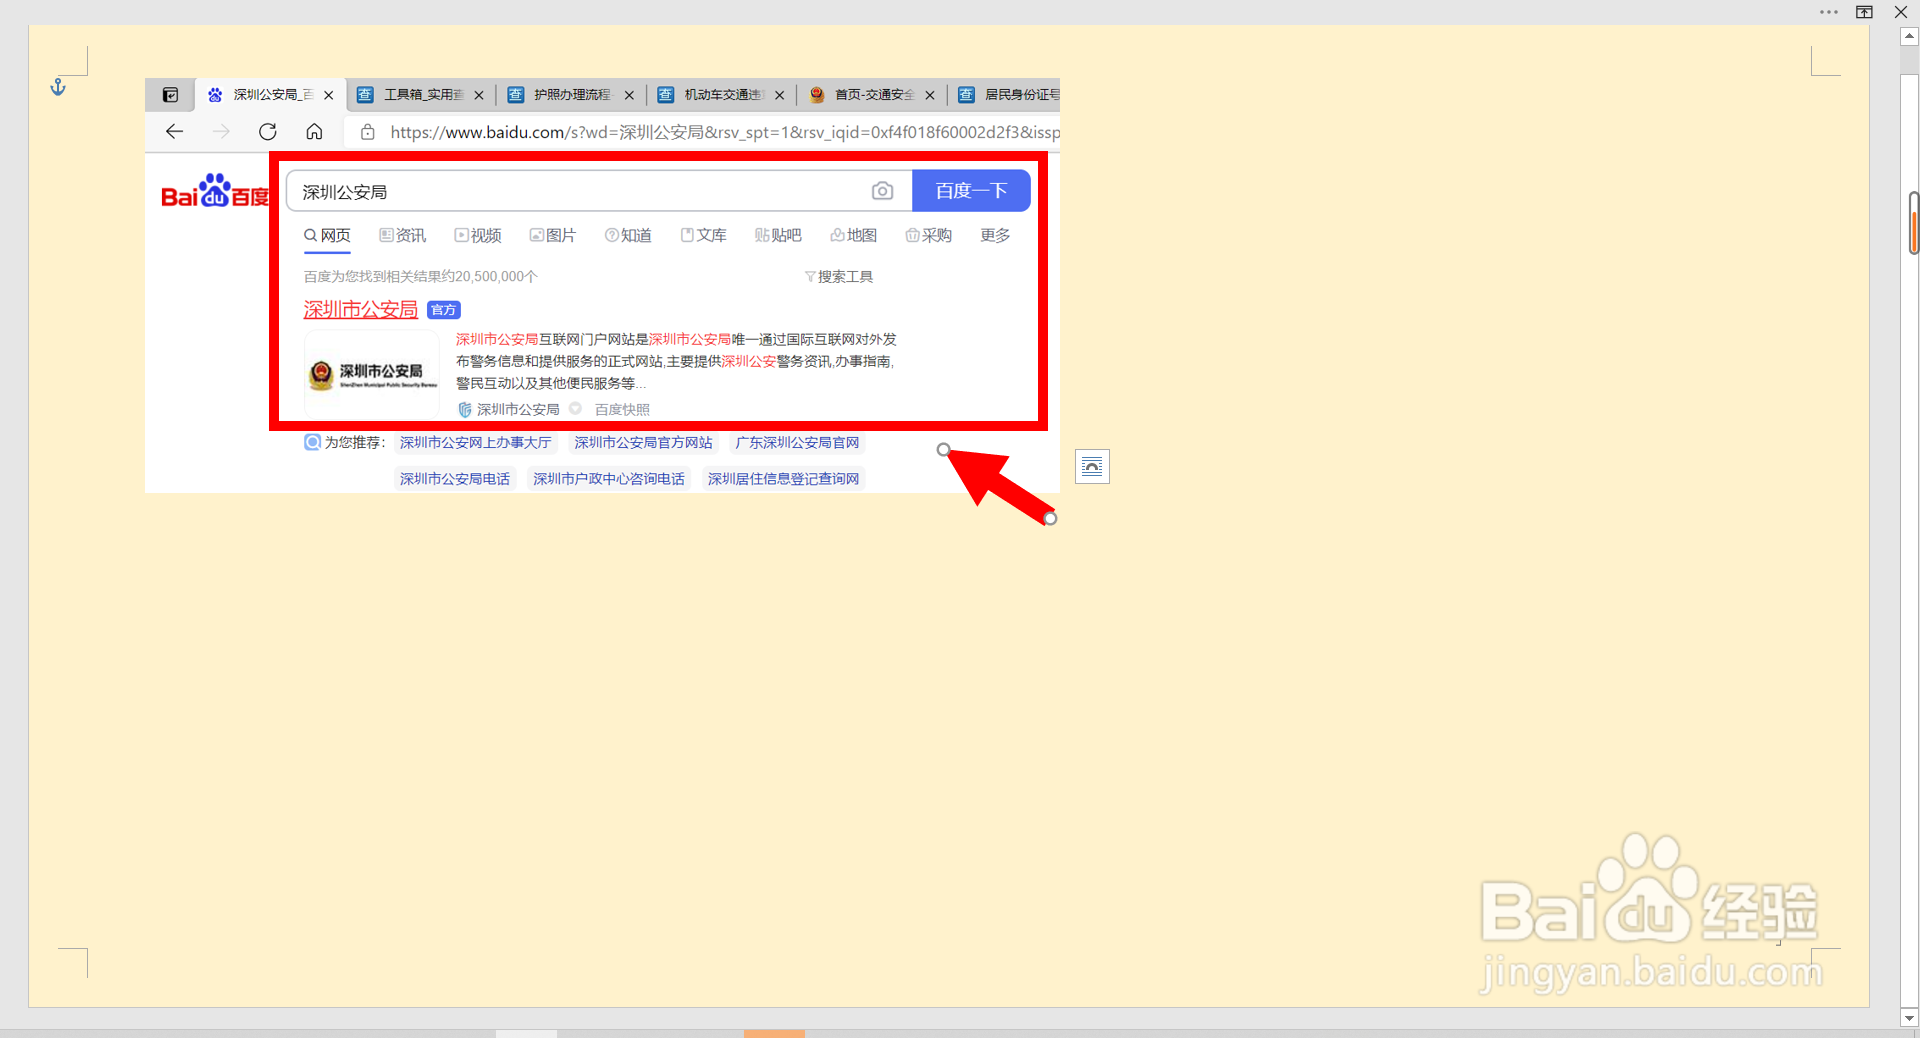Click the browser forward arrow in the embedded screenshot
This screenshot has width=1928, height=1038.
click(221, 132)
